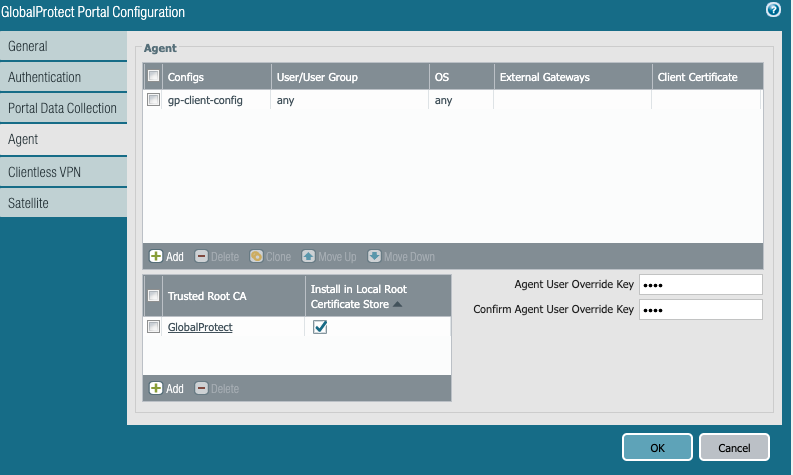Image resolution: width=793 pixels, height=475 pixels.
Task: Switch to the Satellite tab
Action: tap(63, 203)
